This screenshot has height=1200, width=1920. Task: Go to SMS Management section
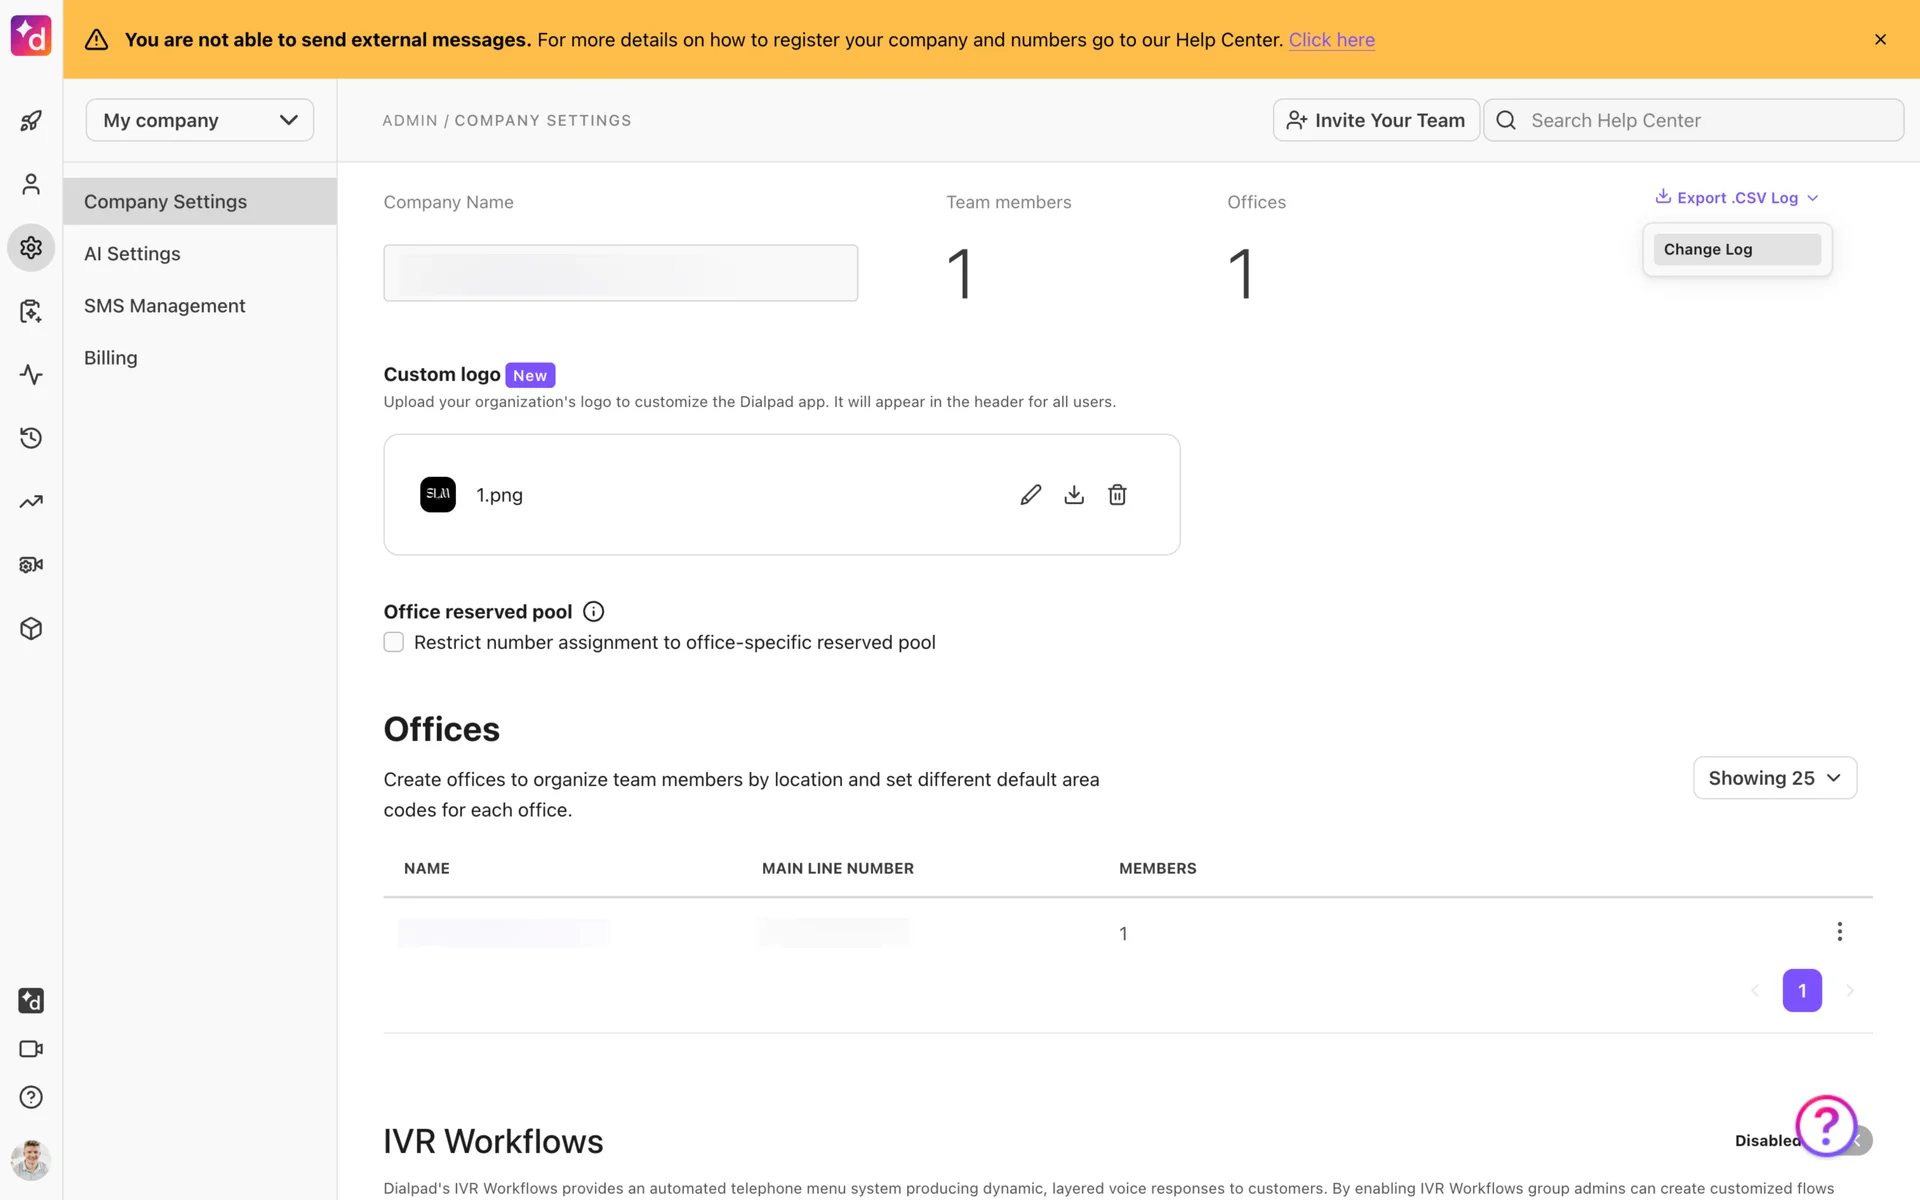164,306
